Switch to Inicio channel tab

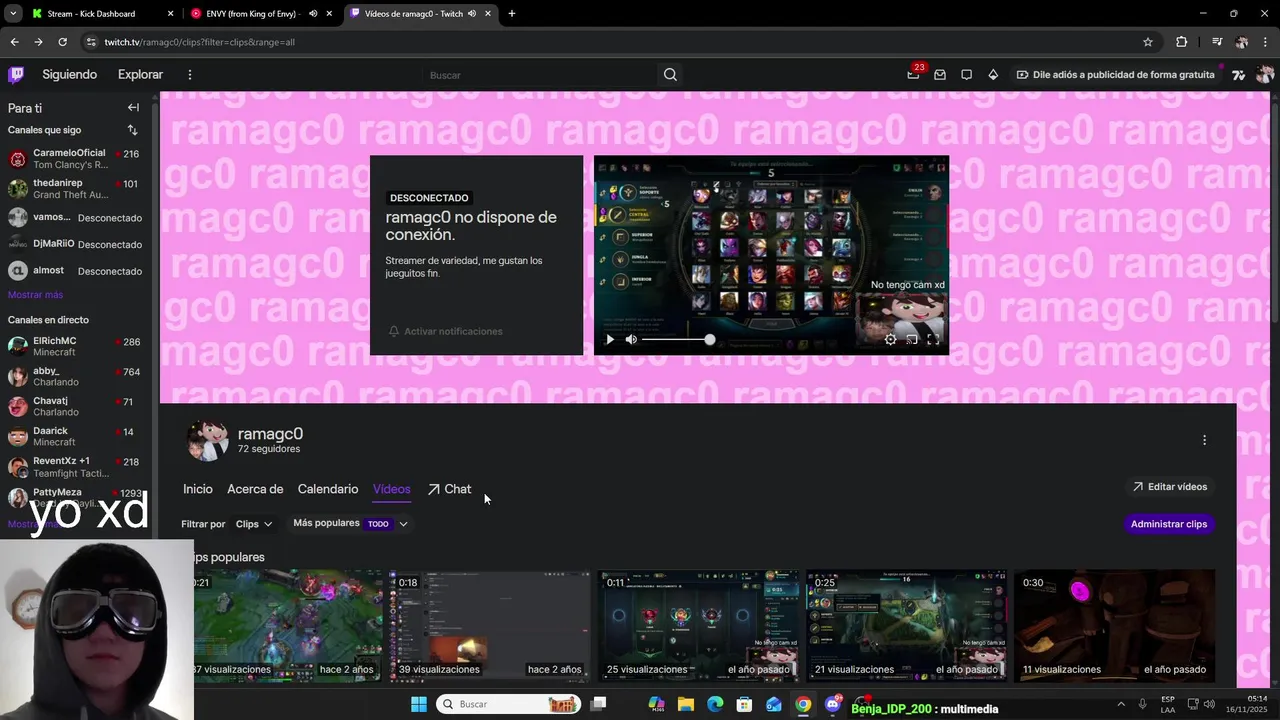(x=197, y=489)
